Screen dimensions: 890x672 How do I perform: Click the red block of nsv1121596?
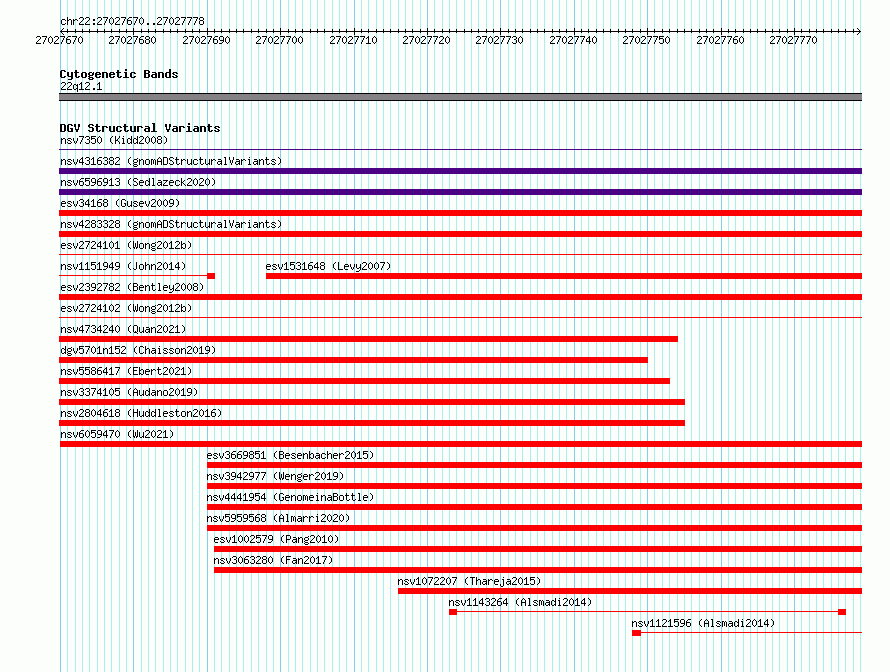click(636, 633)
